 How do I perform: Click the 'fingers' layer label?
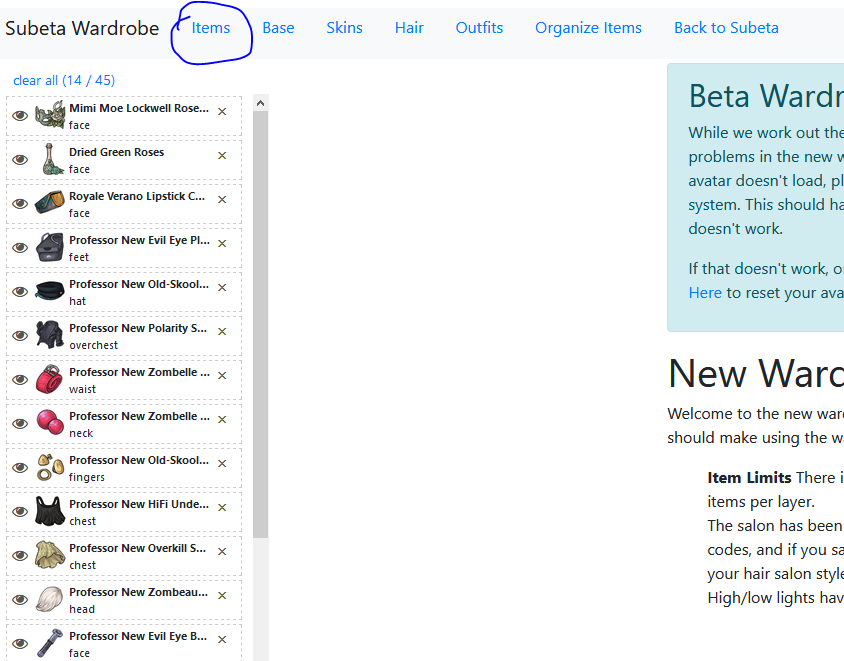coord(87,477)
